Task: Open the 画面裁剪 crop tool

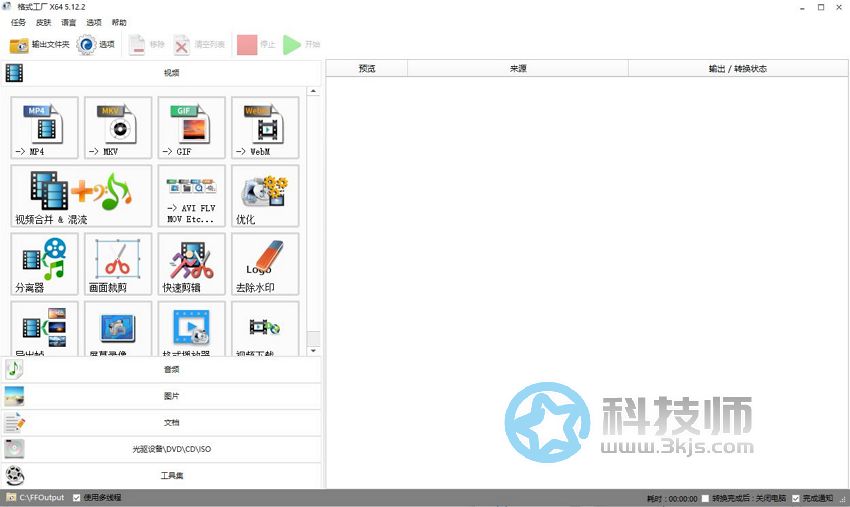Action: point(118,264)
